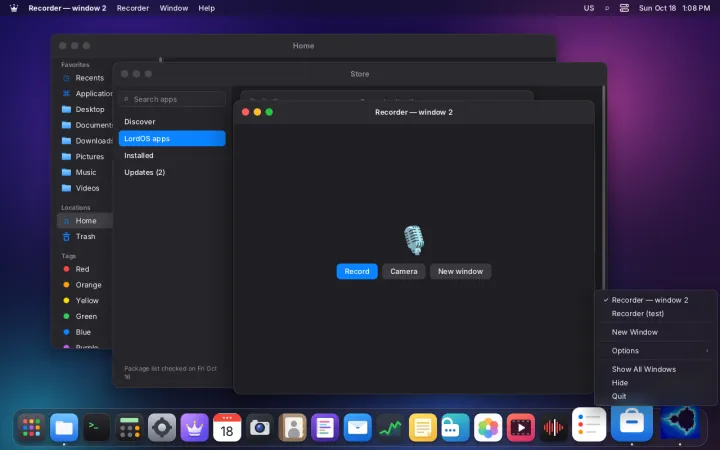
Task: Select Home location in the Home sidebar
Action: point(85,221)
